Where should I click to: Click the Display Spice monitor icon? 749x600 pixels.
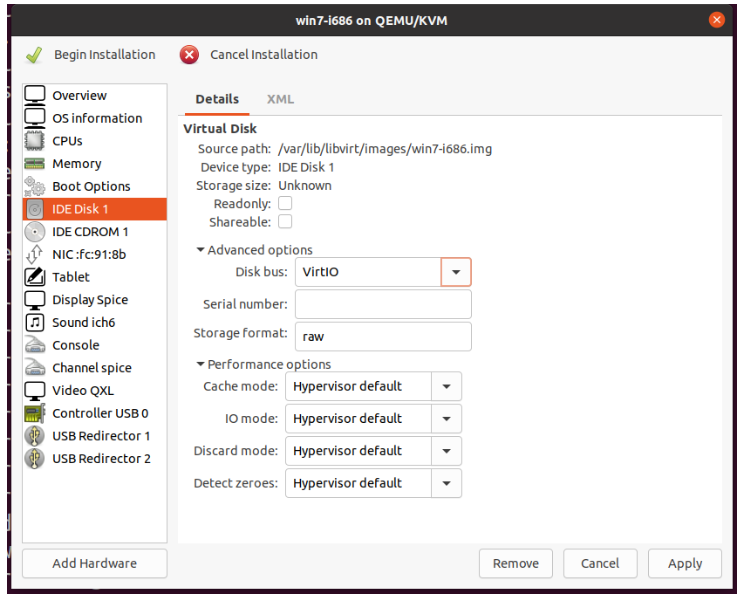coord(35,300)
